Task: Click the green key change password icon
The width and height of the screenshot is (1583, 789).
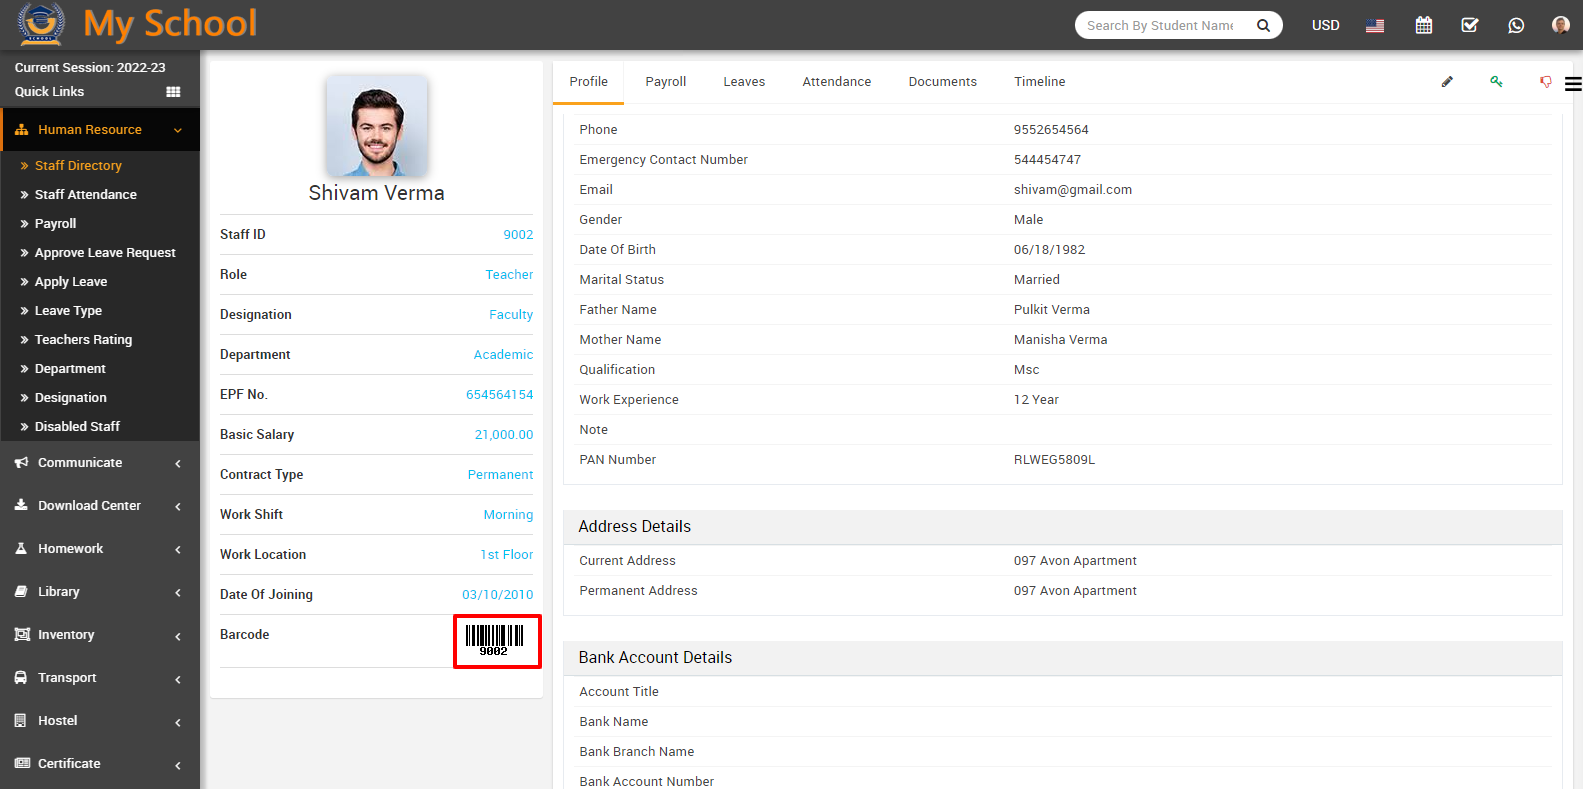Action: [x=1496, y=82]
